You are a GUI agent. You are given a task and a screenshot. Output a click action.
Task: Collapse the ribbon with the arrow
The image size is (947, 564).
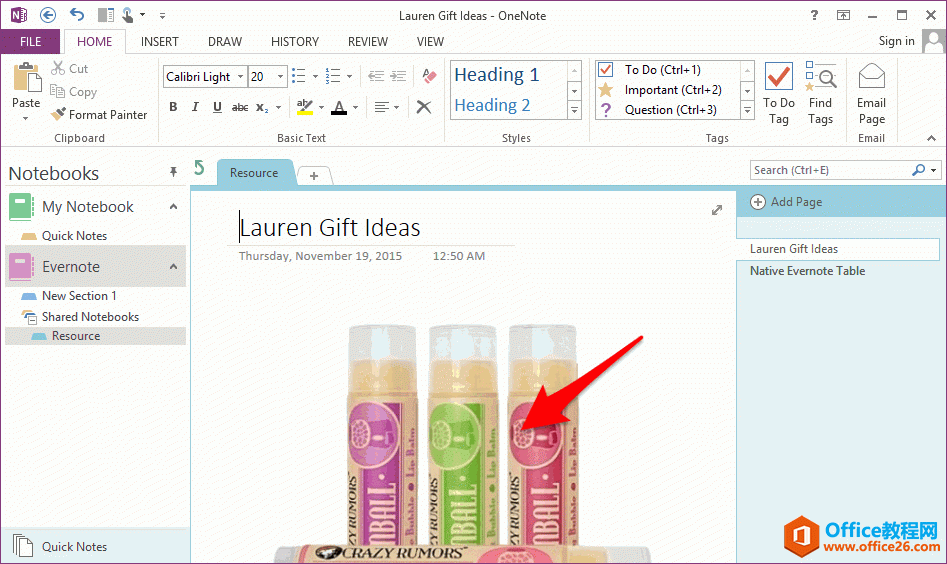pyautogui.click(x=931, y=138)
